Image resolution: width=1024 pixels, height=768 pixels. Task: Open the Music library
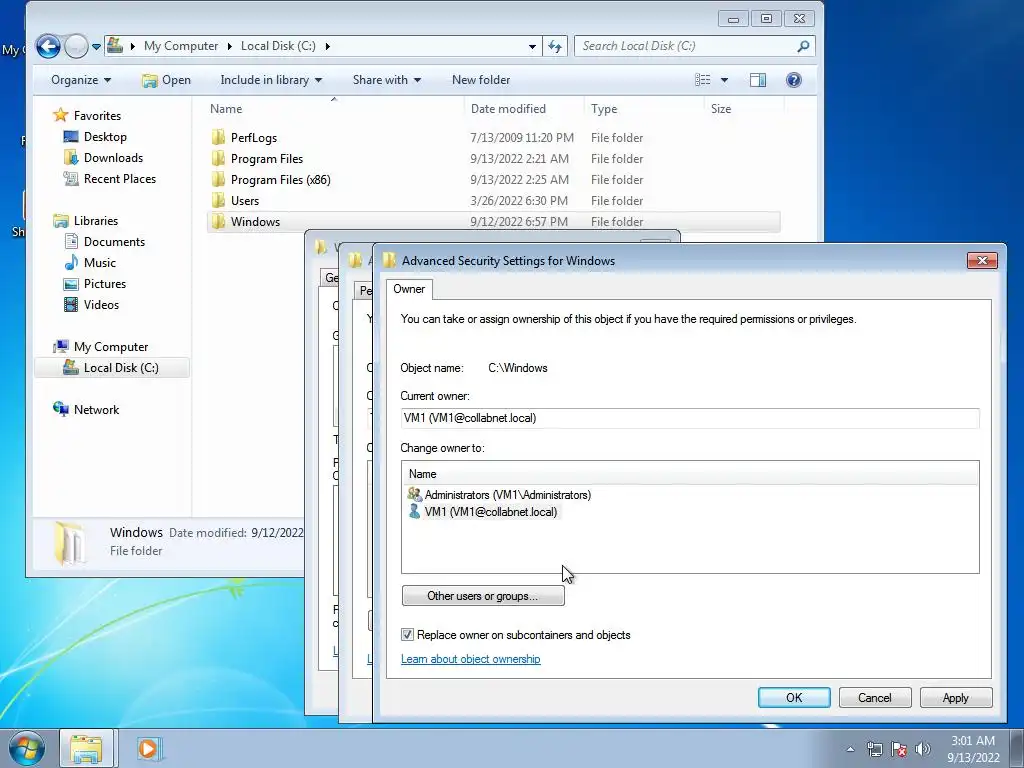[x=99, y=263]
